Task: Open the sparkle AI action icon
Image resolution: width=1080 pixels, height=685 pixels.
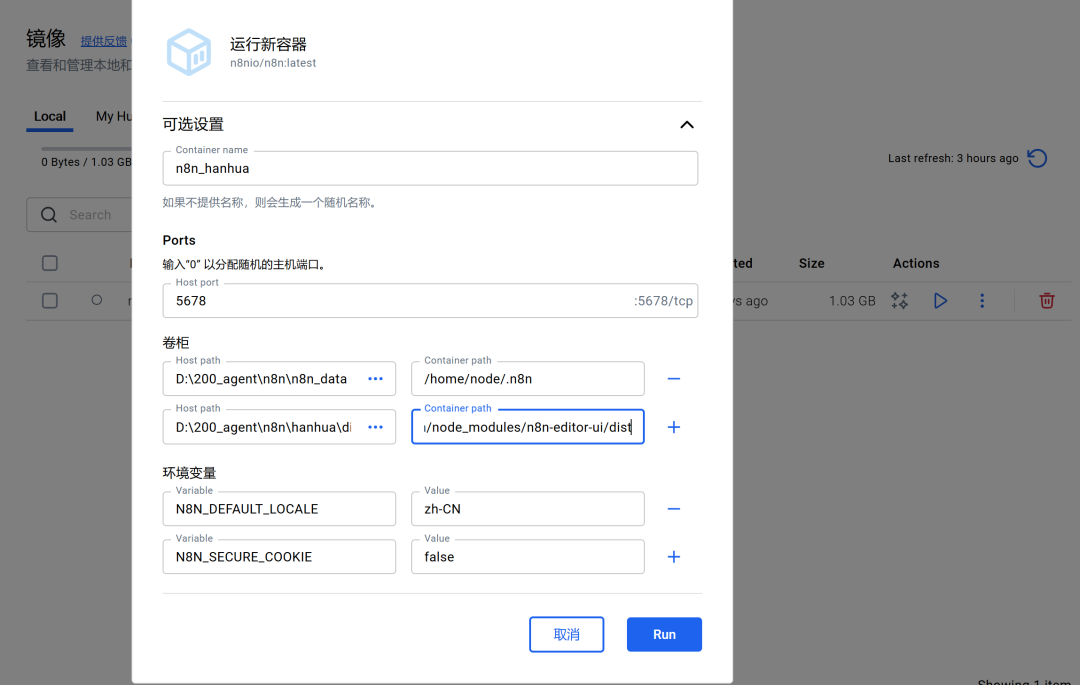Action: (x=900, y=301)
